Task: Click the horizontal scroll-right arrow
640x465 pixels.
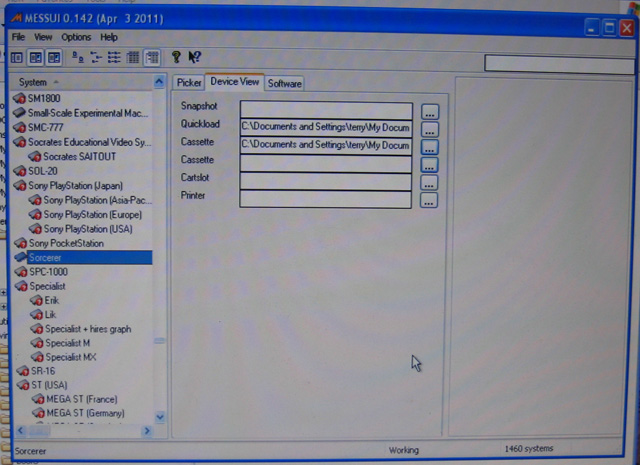Action: (x=147, y=431)
